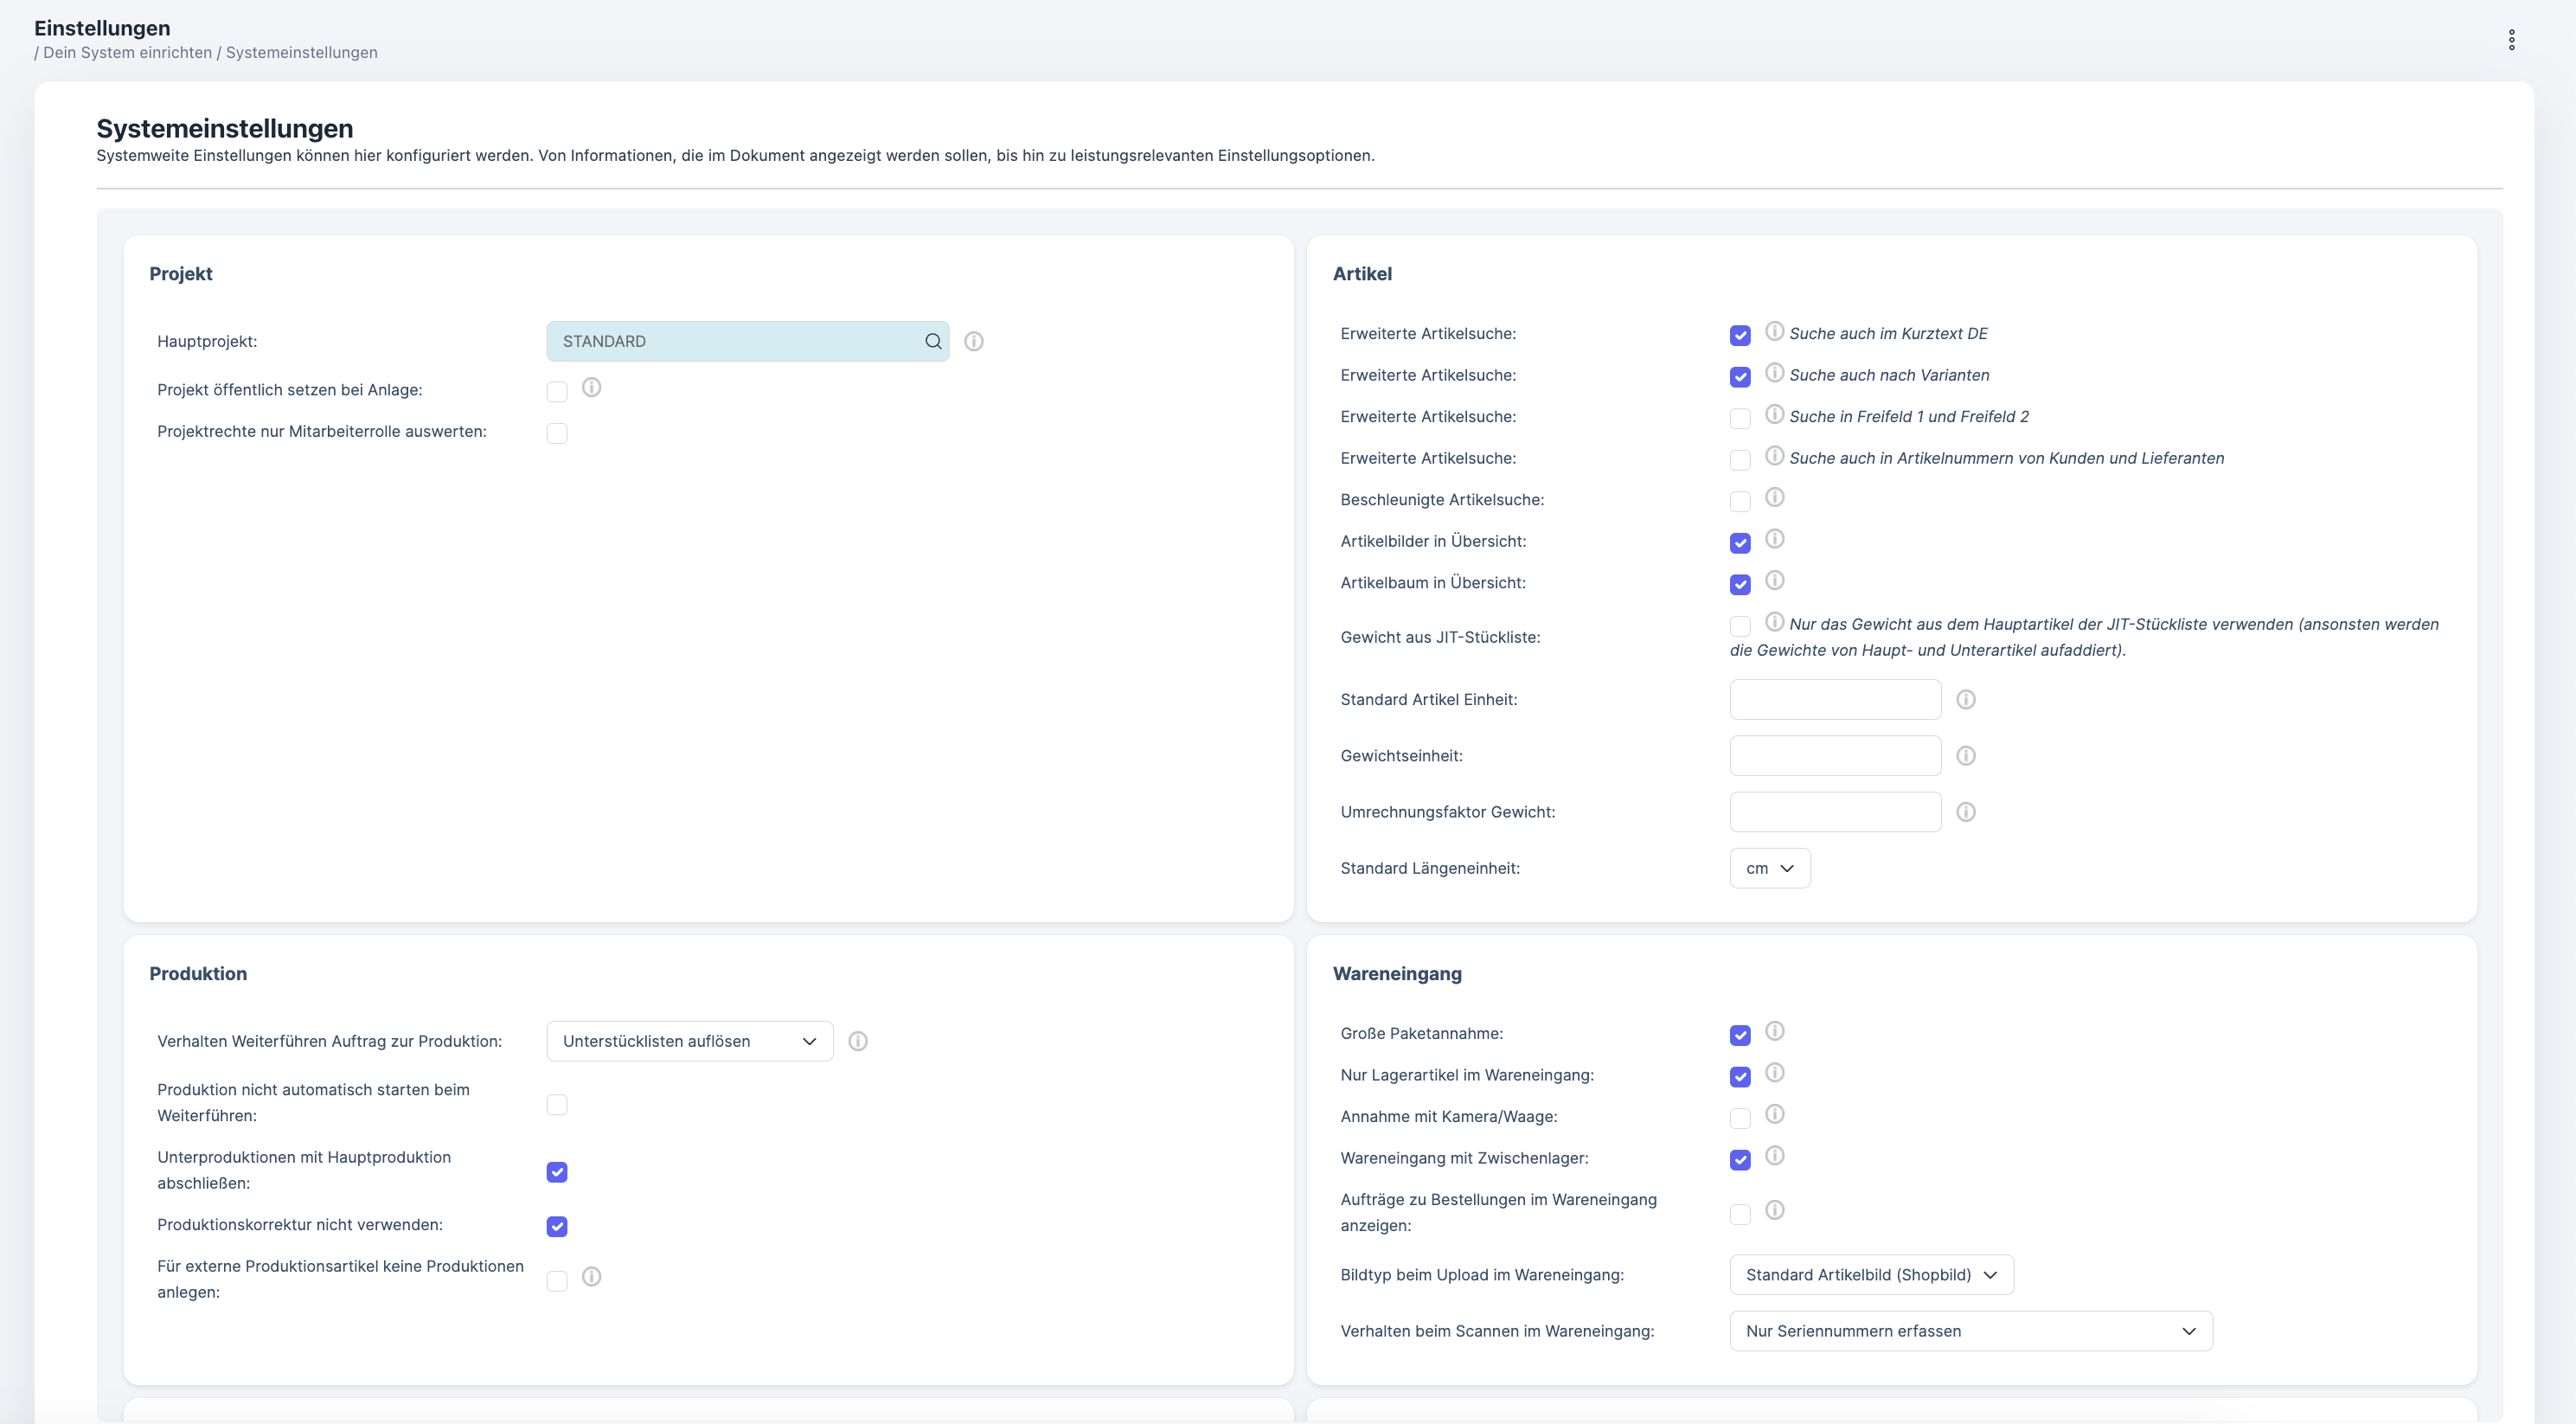
Task: Click info icon next to Verhalten Weiterführen dropdown
Action: (x=857, y=1041)
